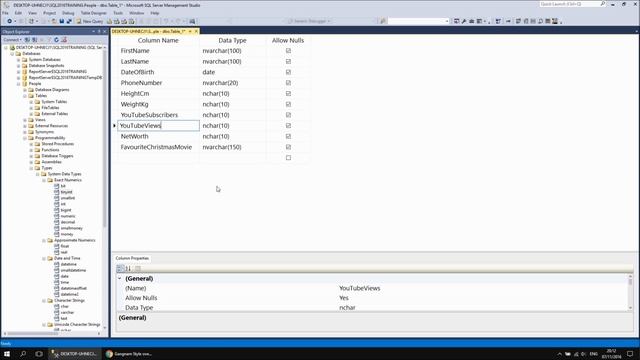
Task: Click the Windows Start button
Action: click(x=7, y=354)
